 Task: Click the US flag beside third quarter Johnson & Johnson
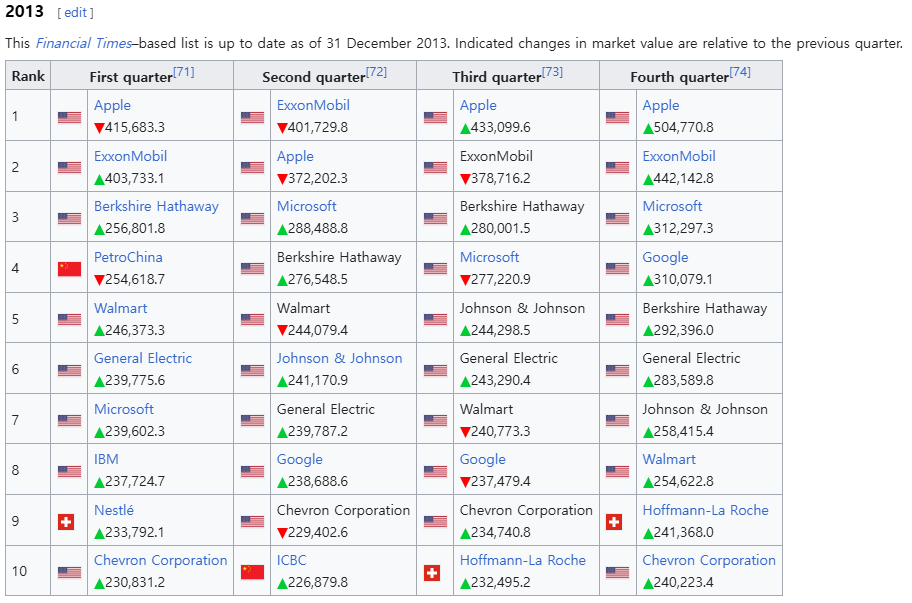435,319
